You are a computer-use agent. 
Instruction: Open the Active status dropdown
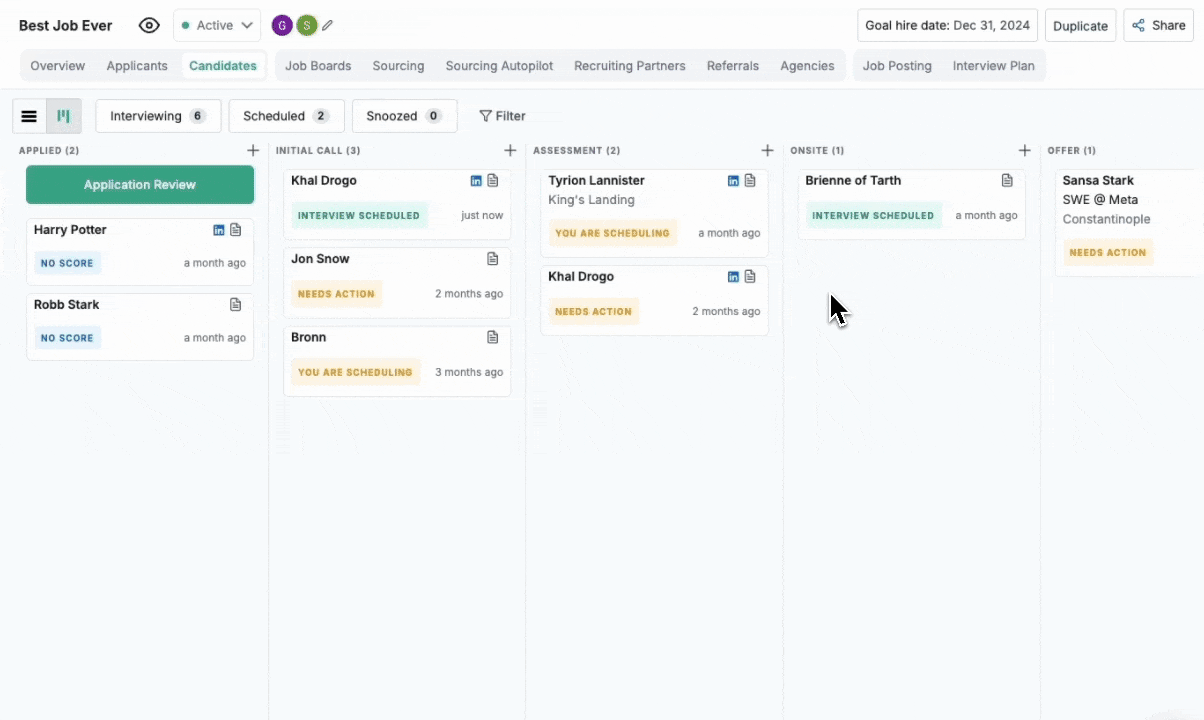217,26
